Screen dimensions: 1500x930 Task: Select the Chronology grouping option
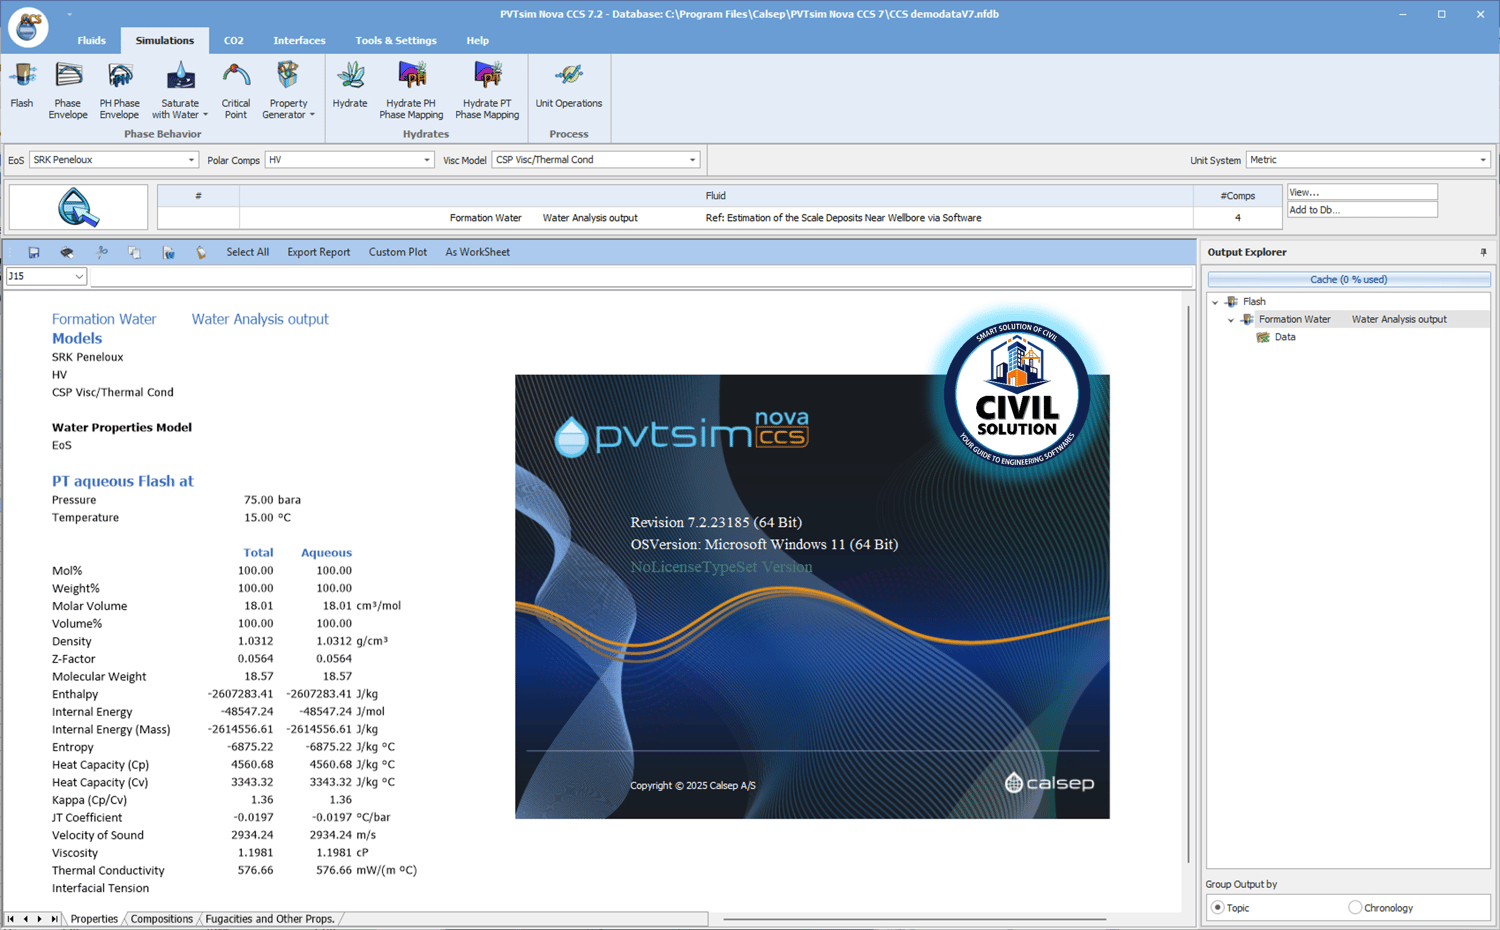(x=1355, y=908)
